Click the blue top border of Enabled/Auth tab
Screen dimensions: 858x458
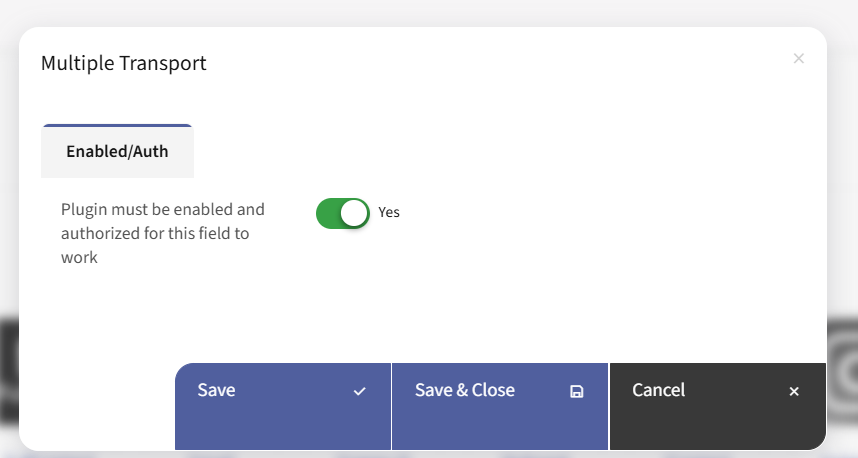pyautogui.click(x=117, y=125)
